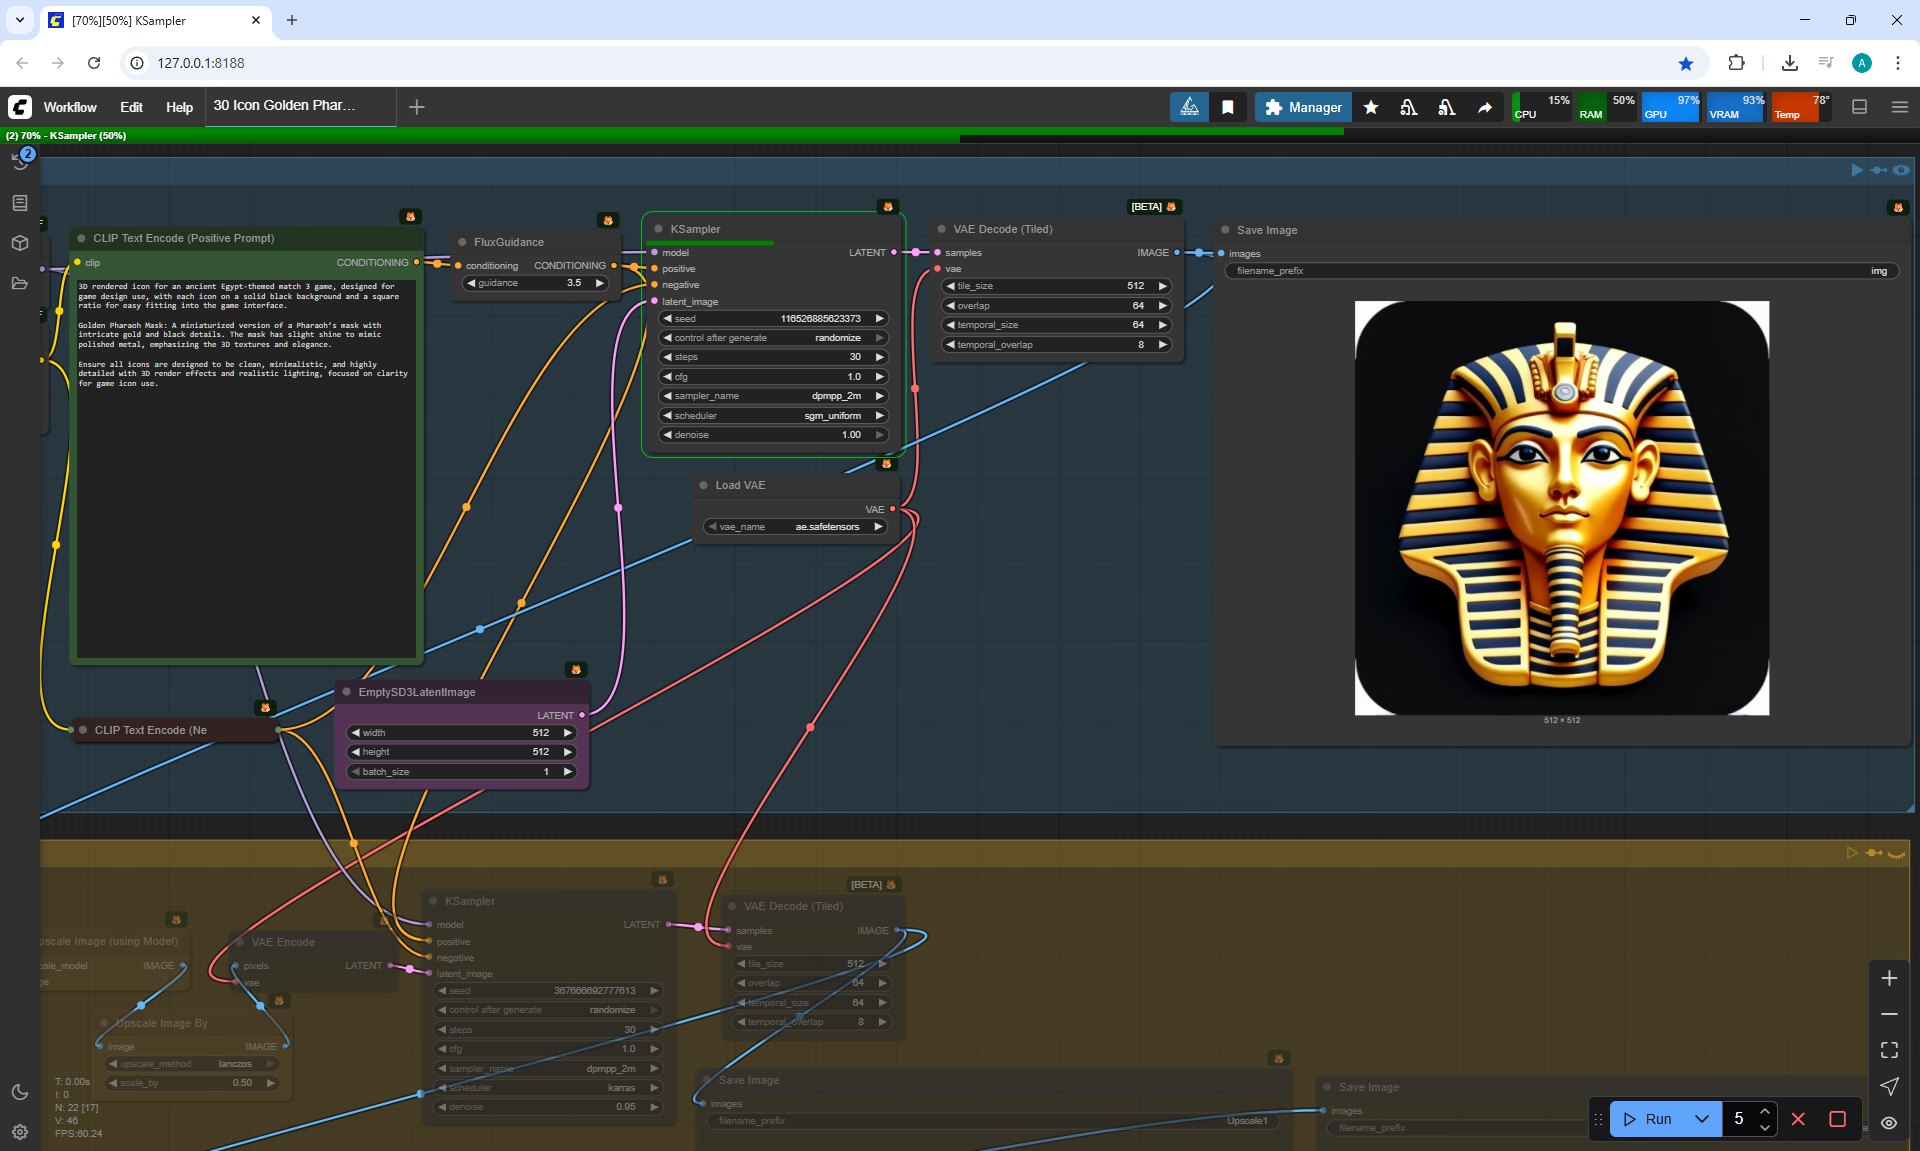Open the queue history sidebar icon

pyautogui.click(x=20, y=160)
